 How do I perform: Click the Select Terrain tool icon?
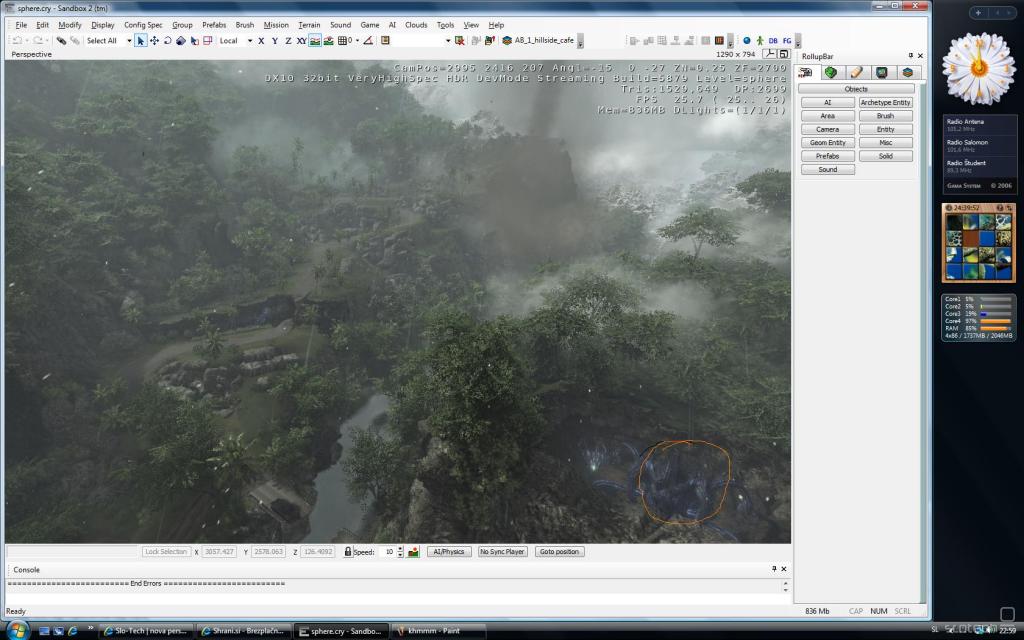(x=195, y=40)
